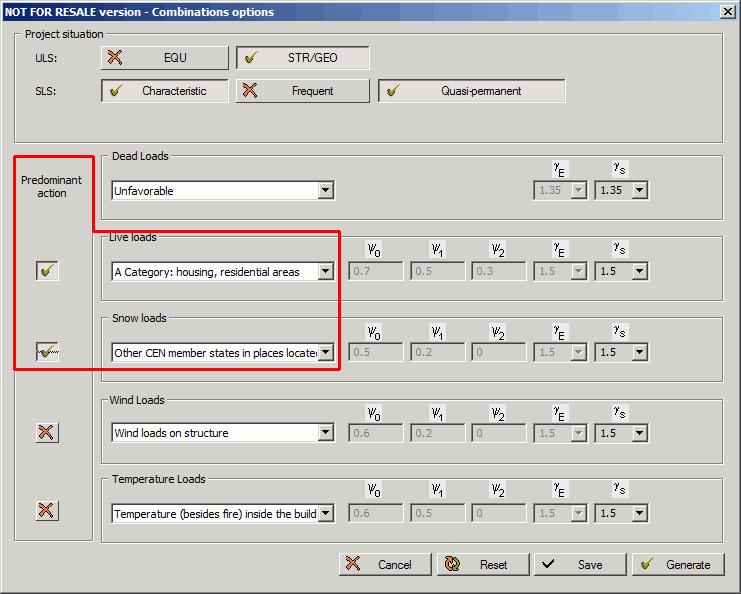Screen dimensions: 741x594
Task: Open Snow loads γS 1.5 dropdown
Action: pos(621,352)
